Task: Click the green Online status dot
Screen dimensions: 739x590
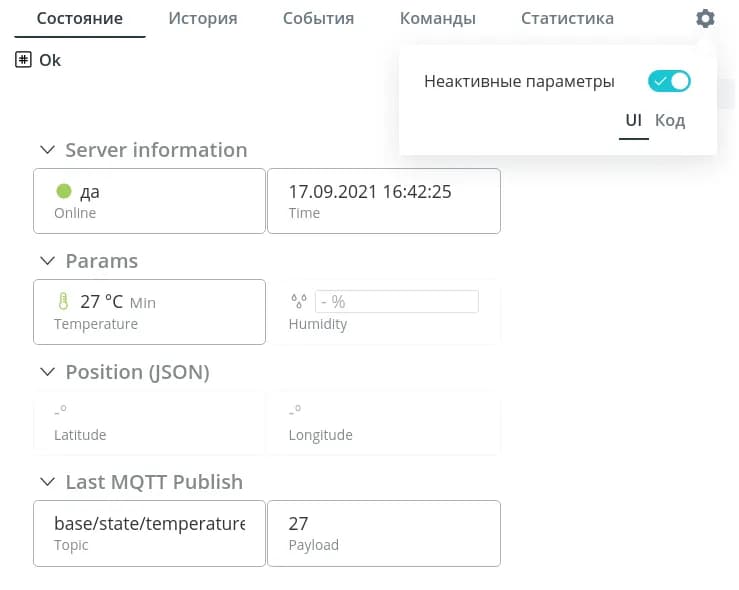Action: coord(64,191)
